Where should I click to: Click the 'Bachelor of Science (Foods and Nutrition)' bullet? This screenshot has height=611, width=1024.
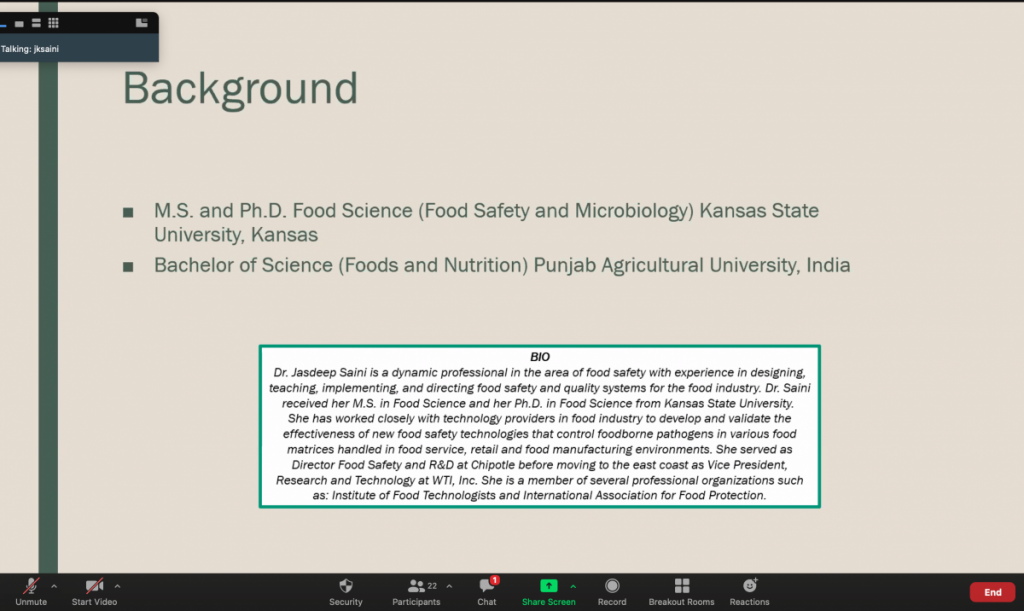tap(502, 265)
